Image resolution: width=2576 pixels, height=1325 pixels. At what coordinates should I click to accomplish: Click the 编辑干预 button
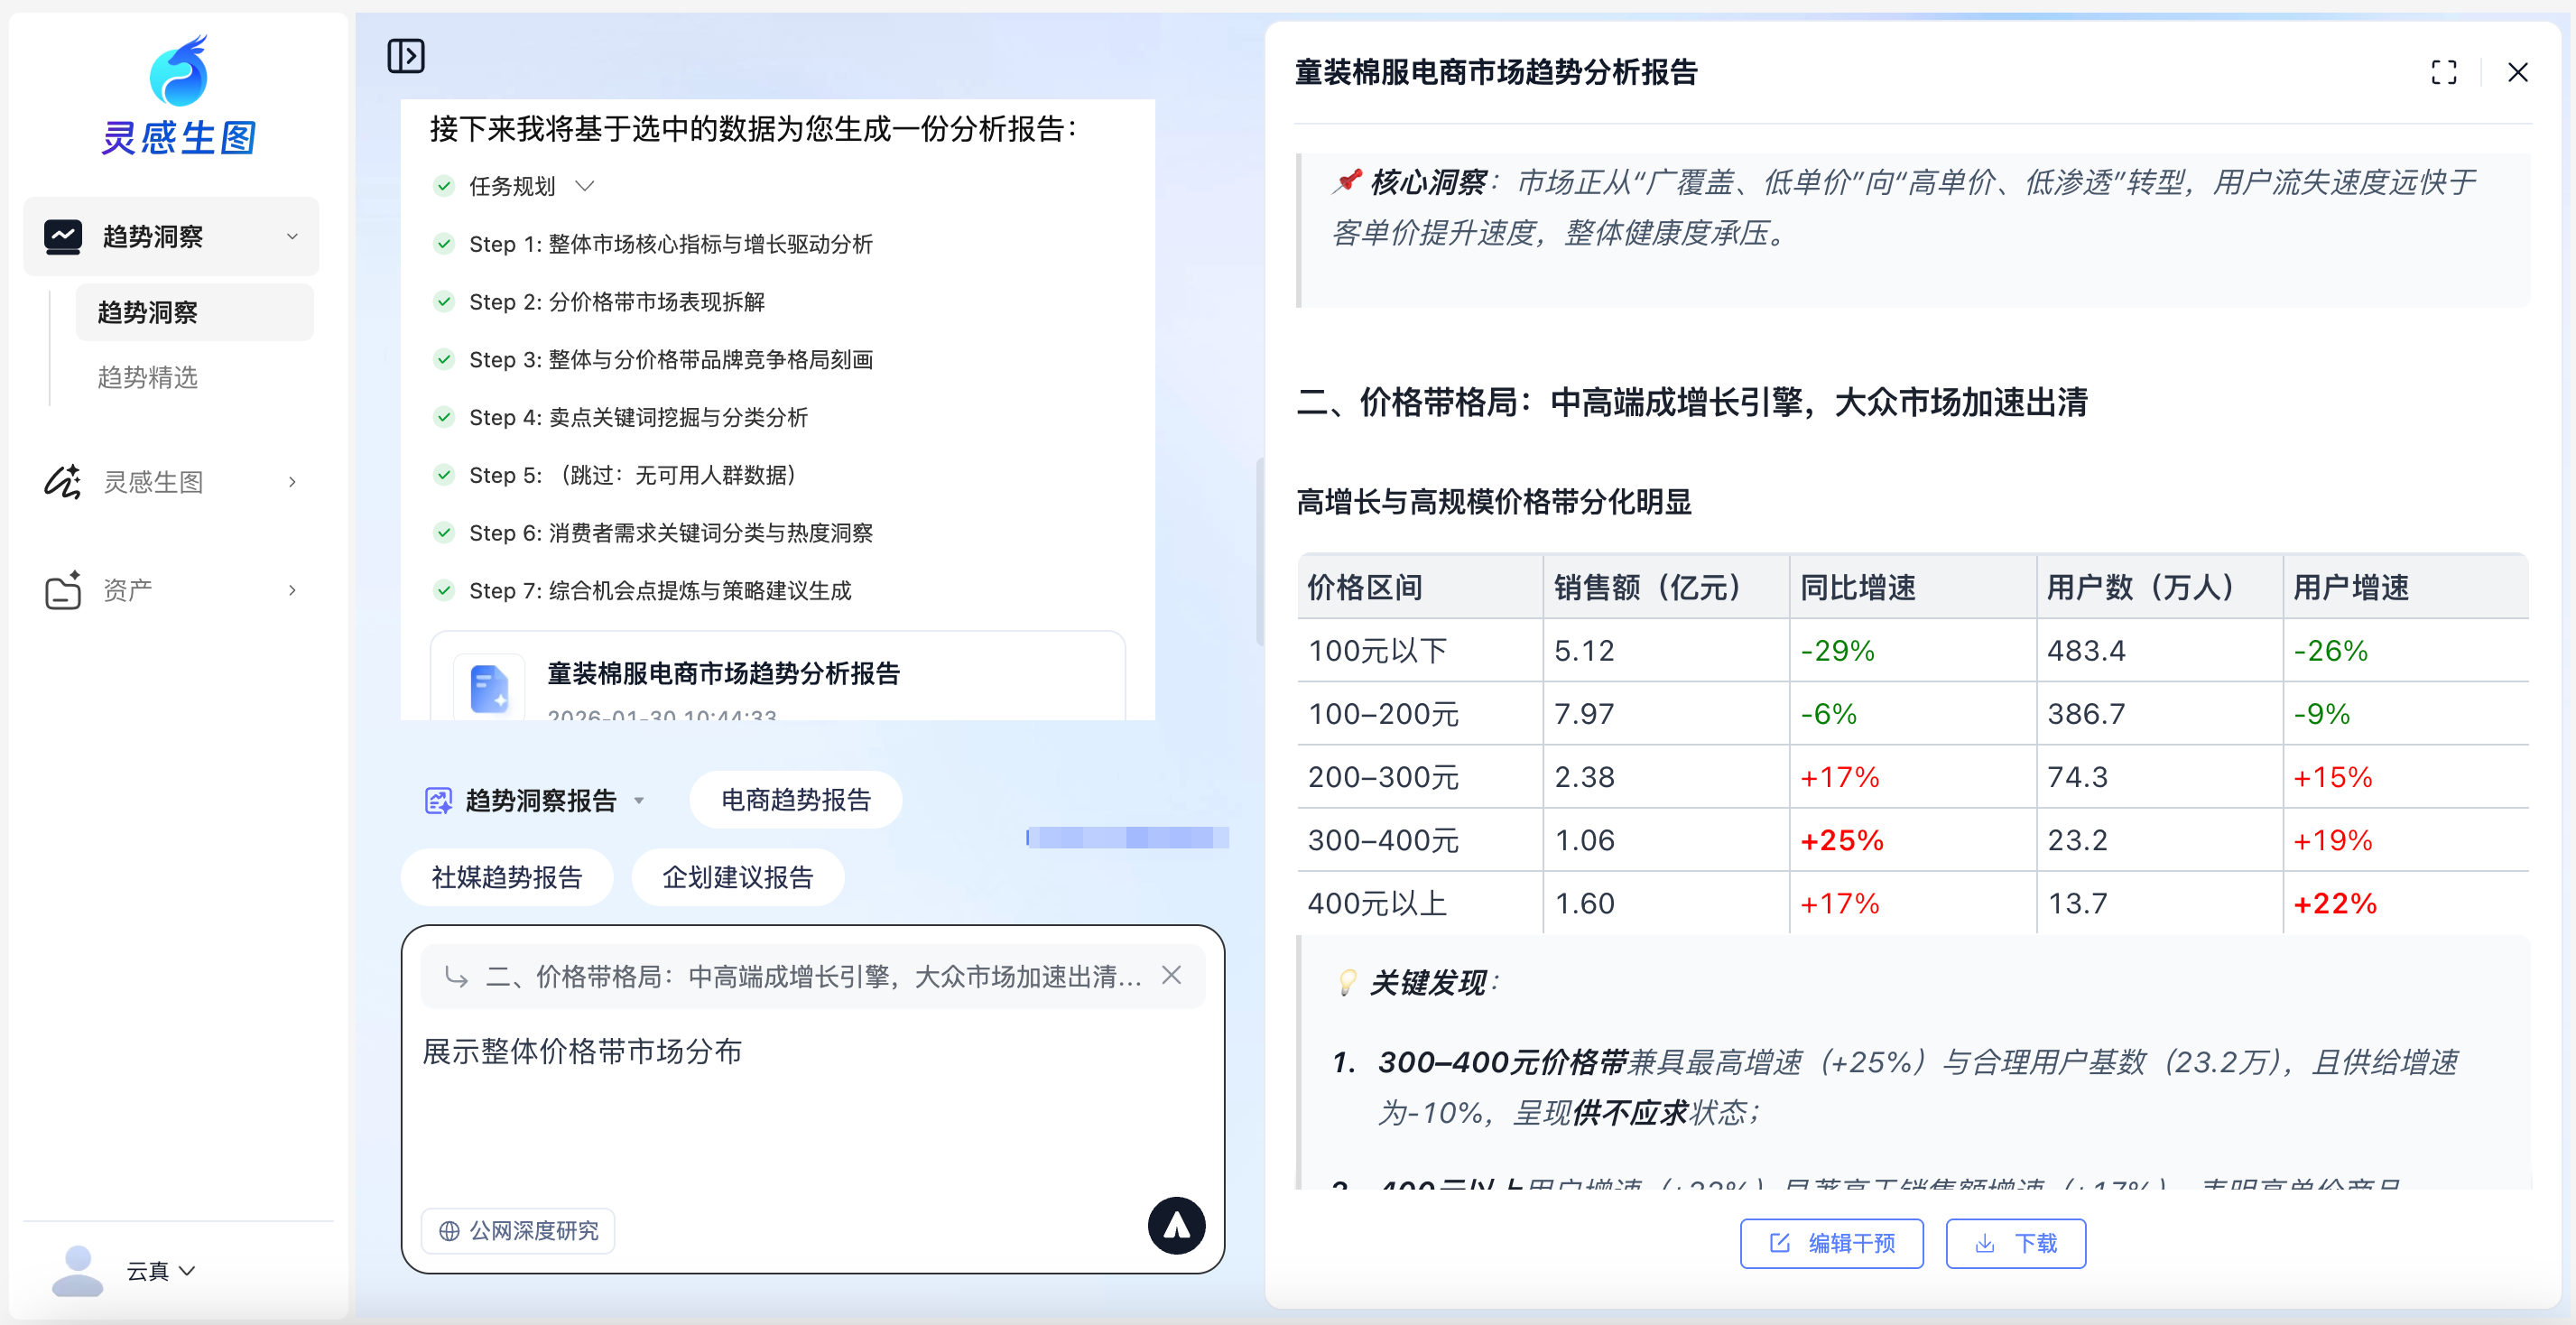point(1831,1243)
